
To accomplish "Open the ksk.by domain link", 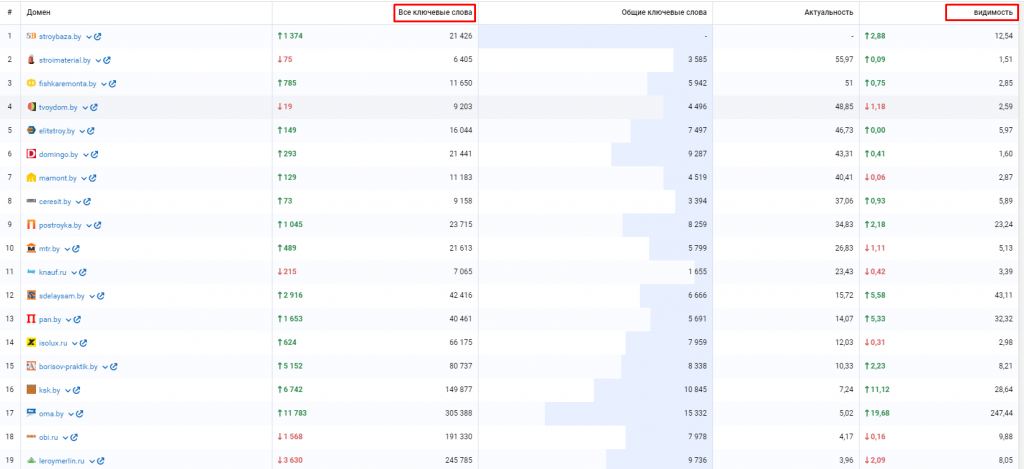I will point(50,390).
